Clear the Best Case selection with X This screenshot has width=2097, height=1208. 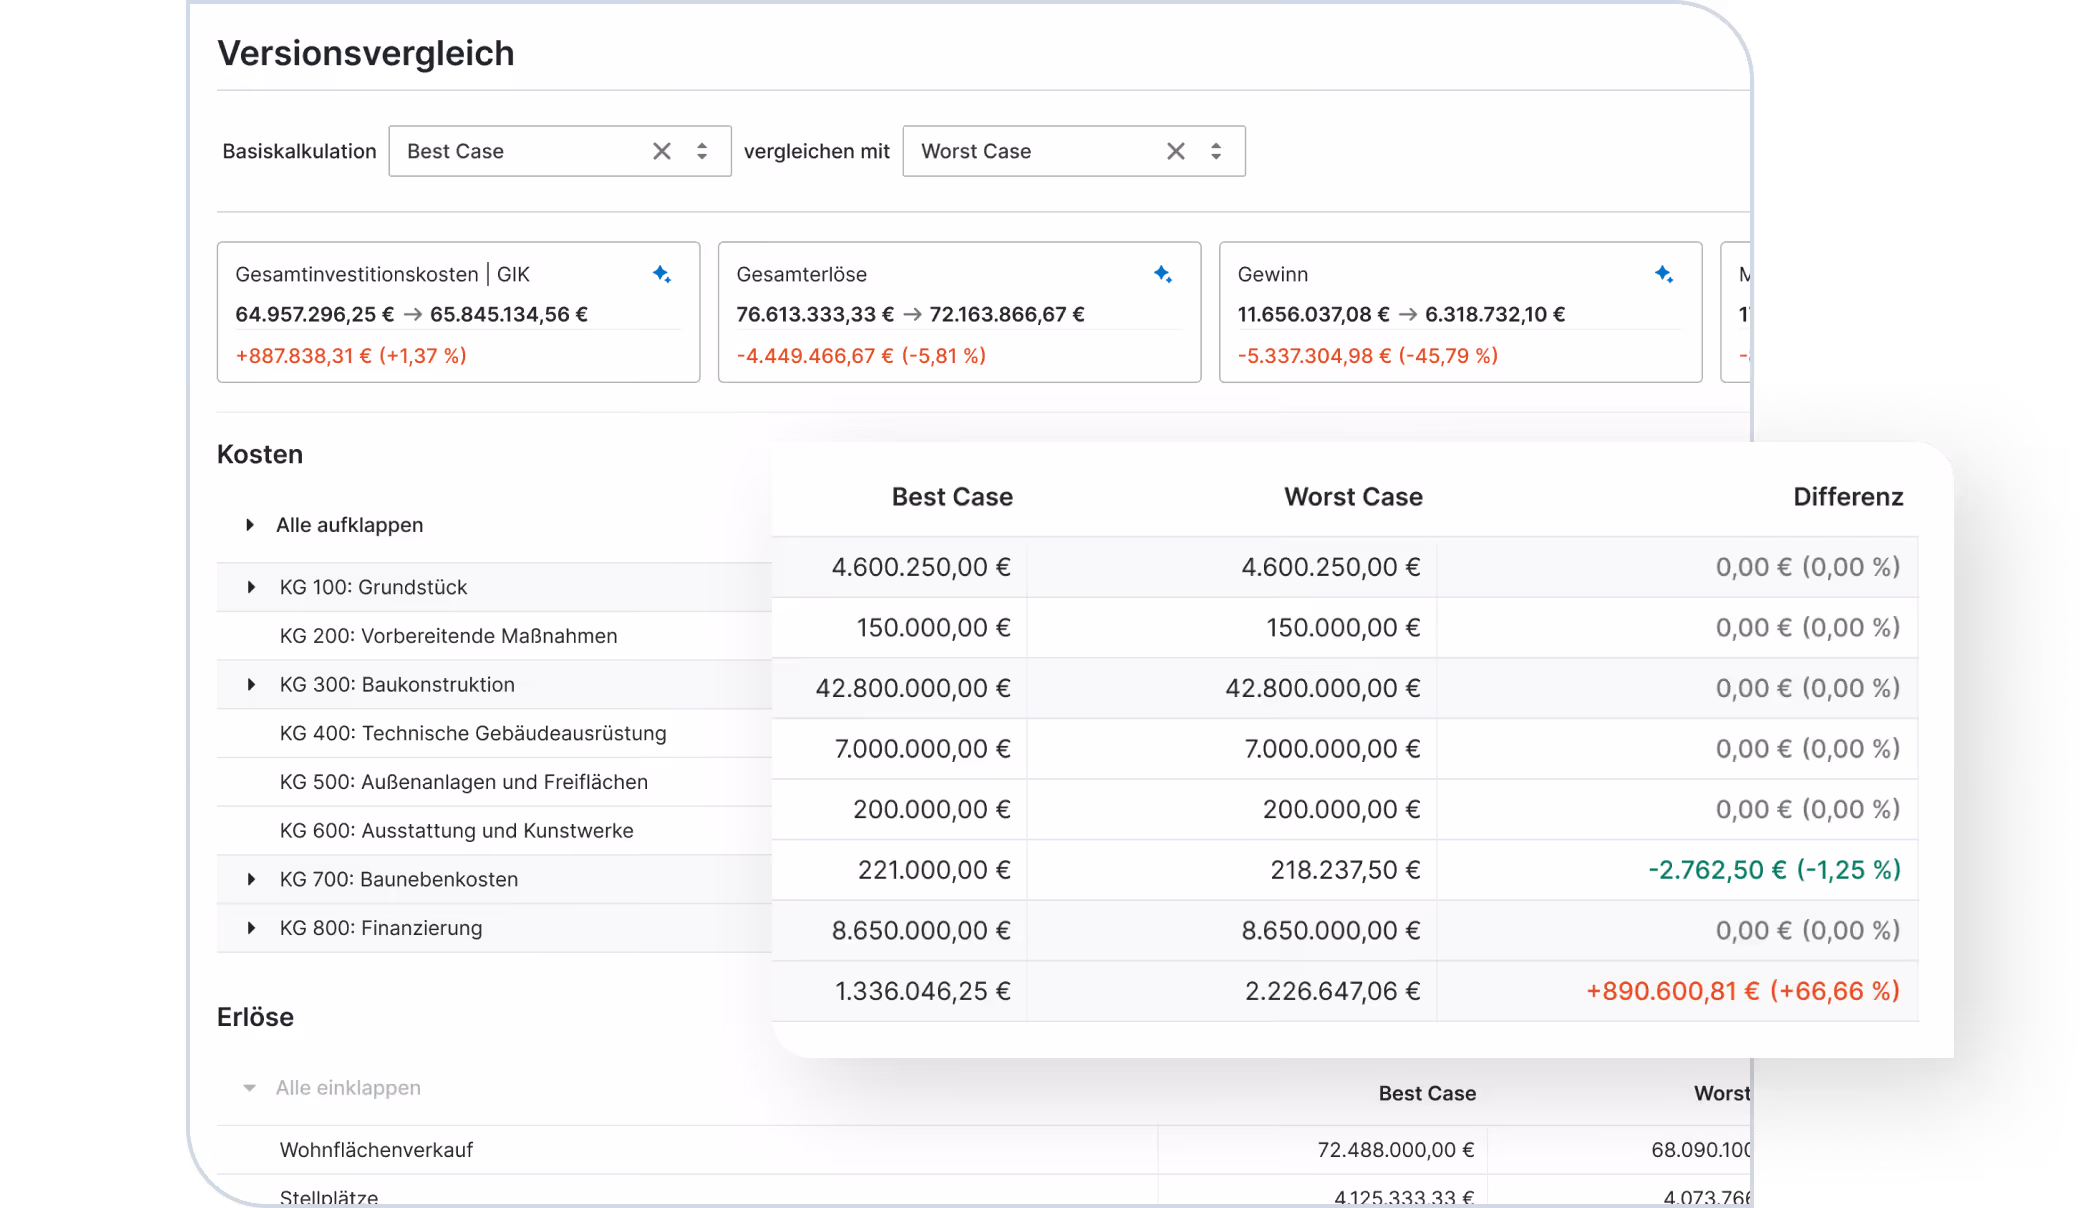coord(661,151)
